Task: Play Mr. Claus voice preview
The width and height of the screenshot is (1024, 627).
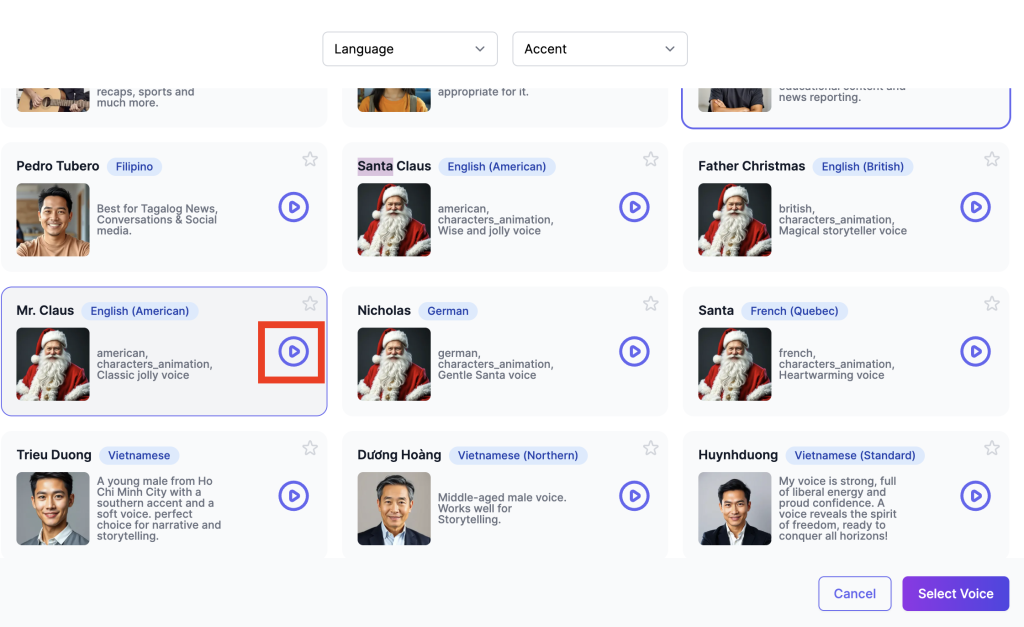Action: pos(293,351)
